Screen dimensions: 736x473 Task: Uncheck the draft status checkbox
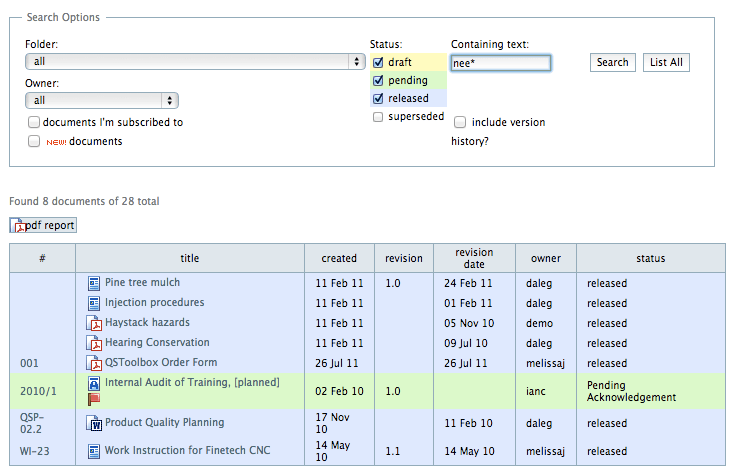pos(378,62)
